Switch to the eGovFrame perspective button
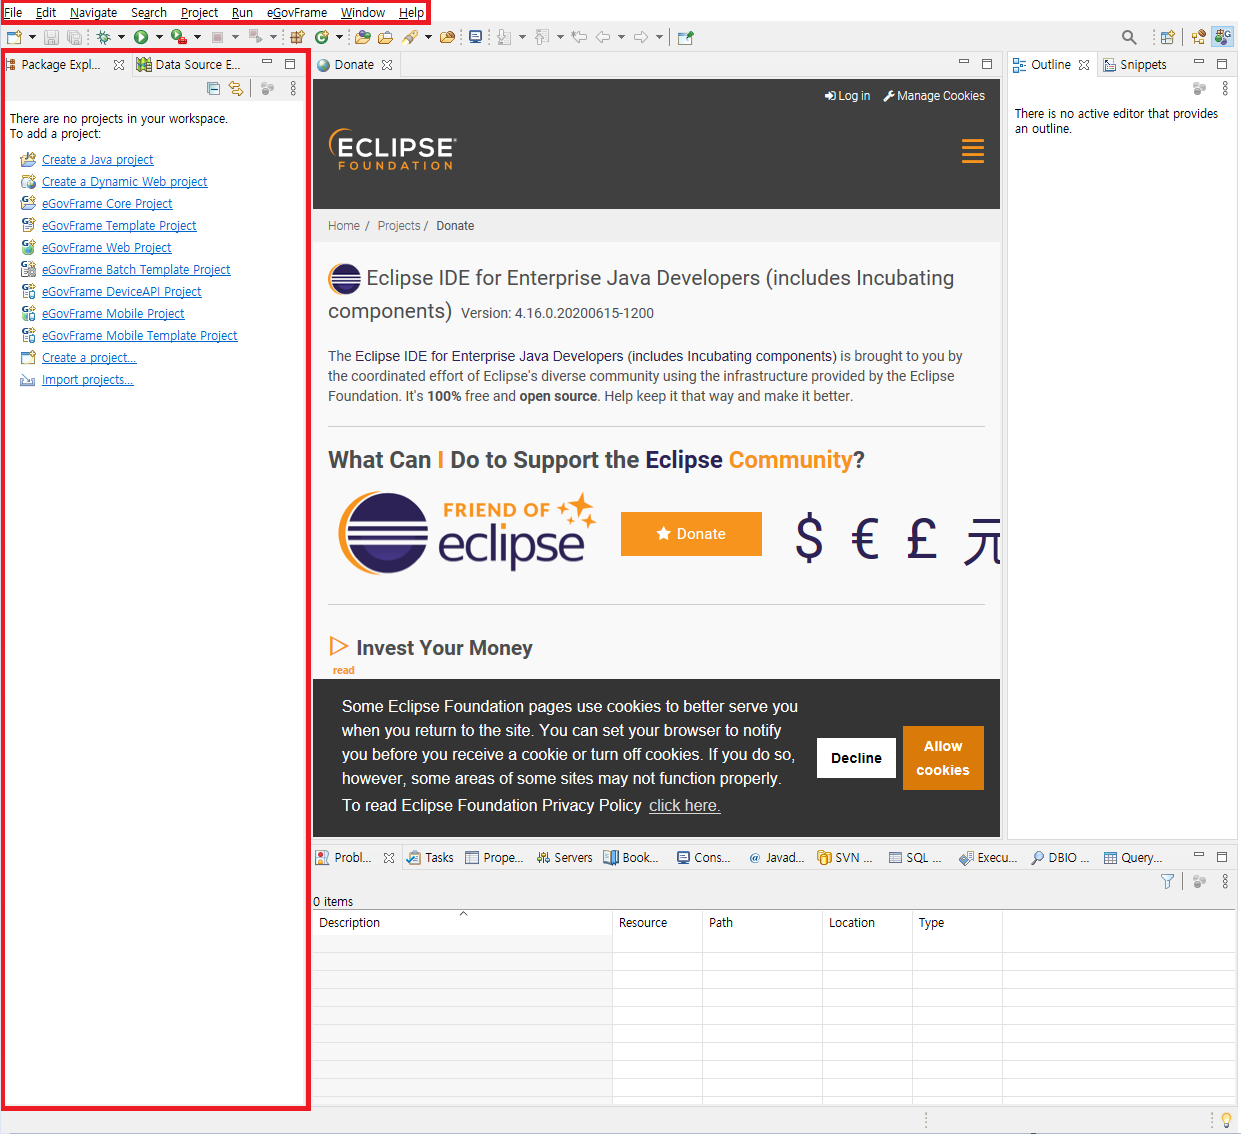Screen dimensions: 1241x1134 point(1223,37)
